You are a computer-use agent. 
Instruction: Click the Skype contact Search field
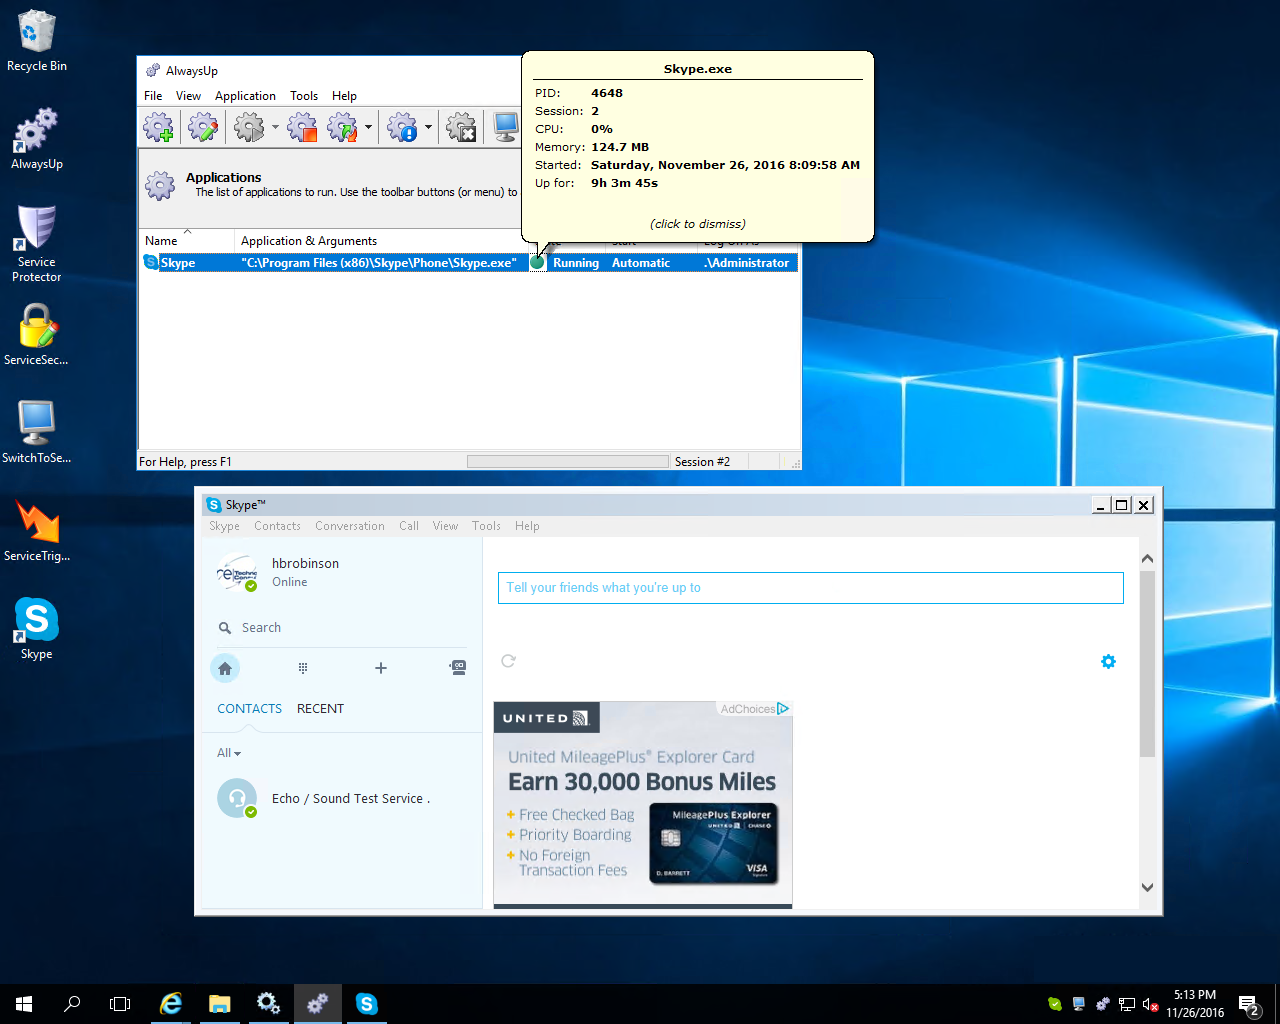point(340,628)
